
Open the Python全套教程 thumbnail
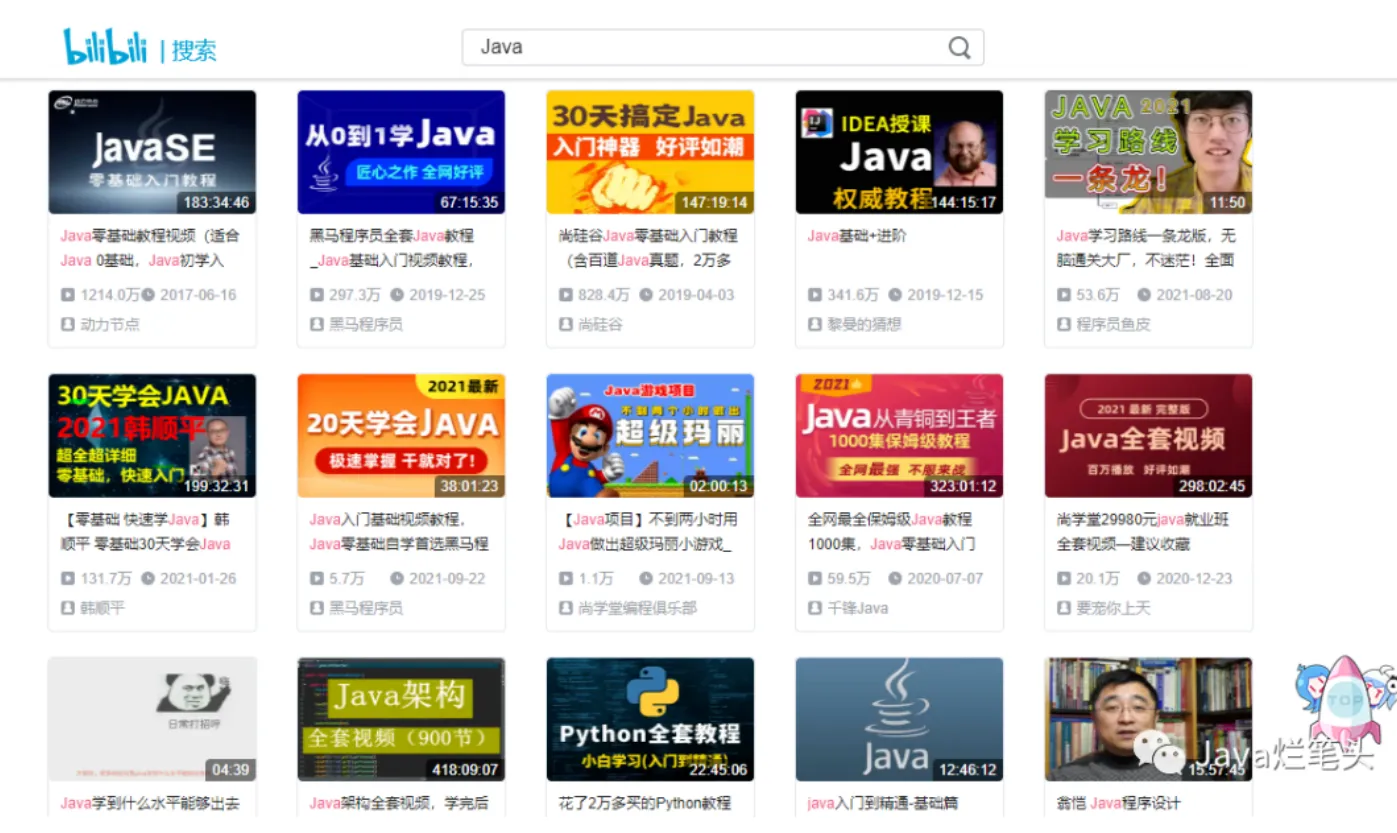tap(650, 719)
